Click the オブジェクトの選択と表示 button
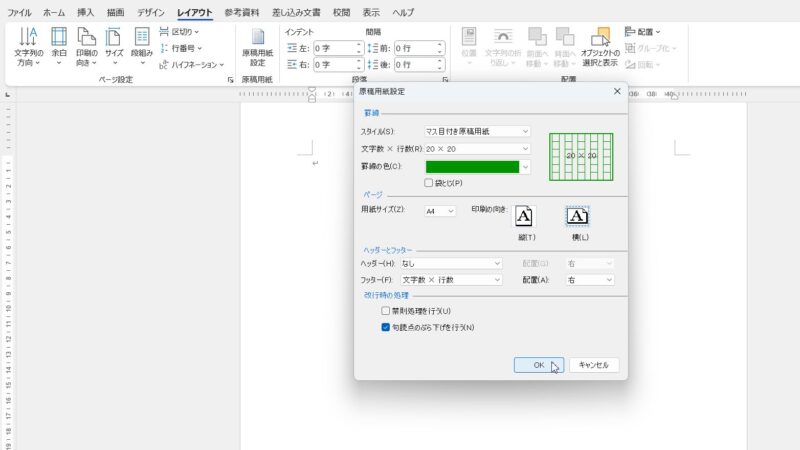This screenshot has height=450, width=800. [600, 47]
